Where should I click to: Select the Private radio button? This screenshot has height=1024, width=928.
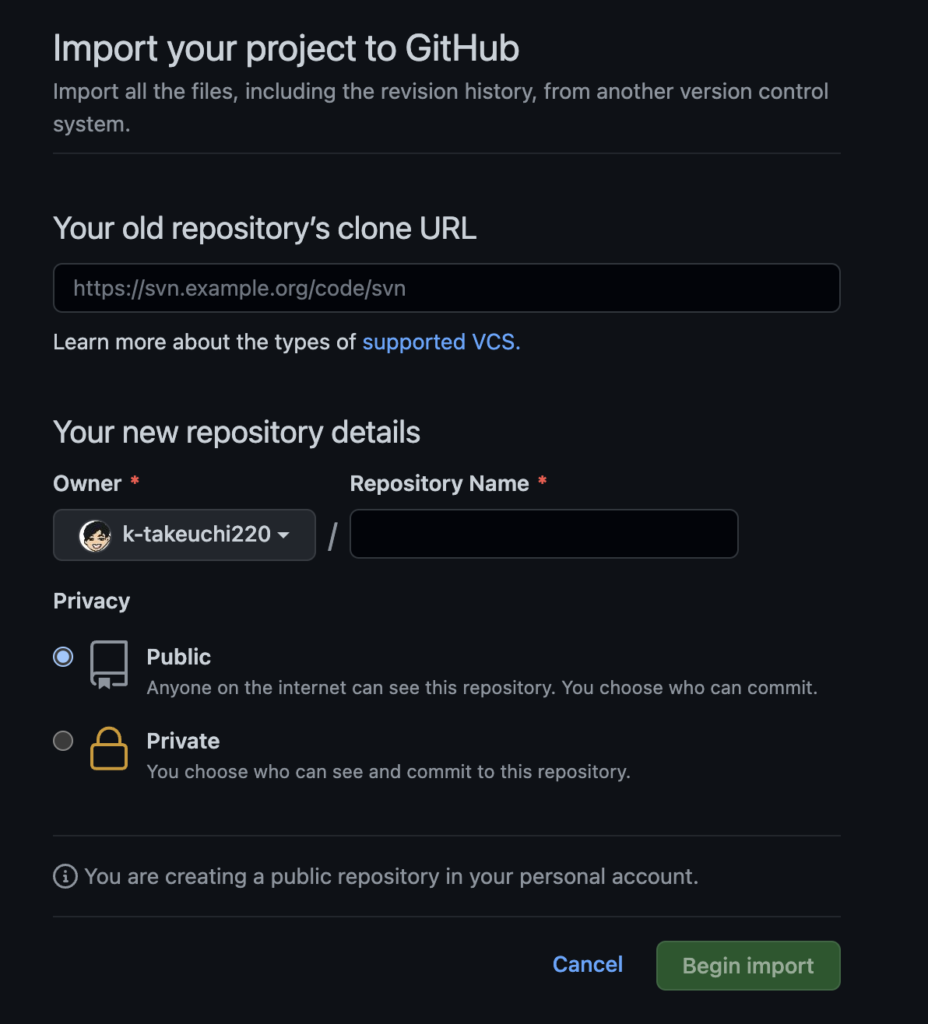[x=63, y=741]
